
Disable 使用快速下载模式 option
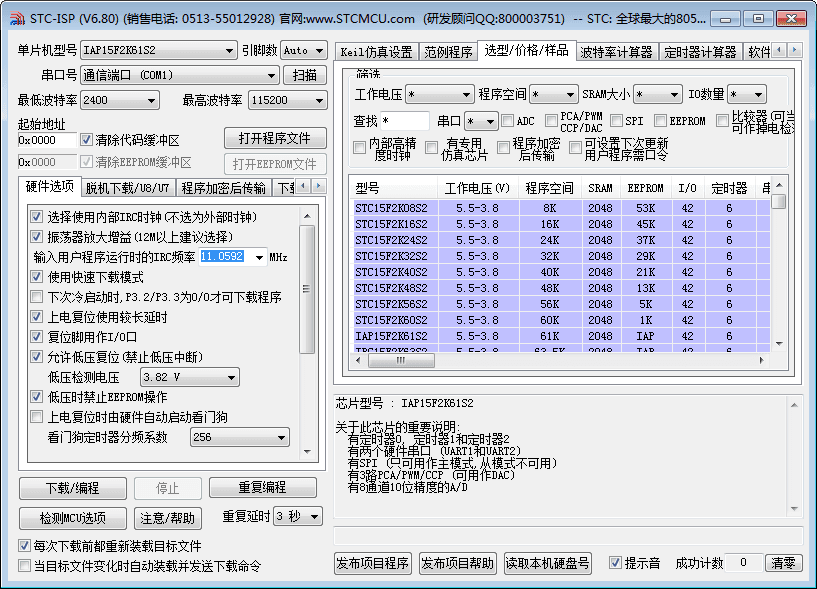pyautogui.click(x=36, y=277)
